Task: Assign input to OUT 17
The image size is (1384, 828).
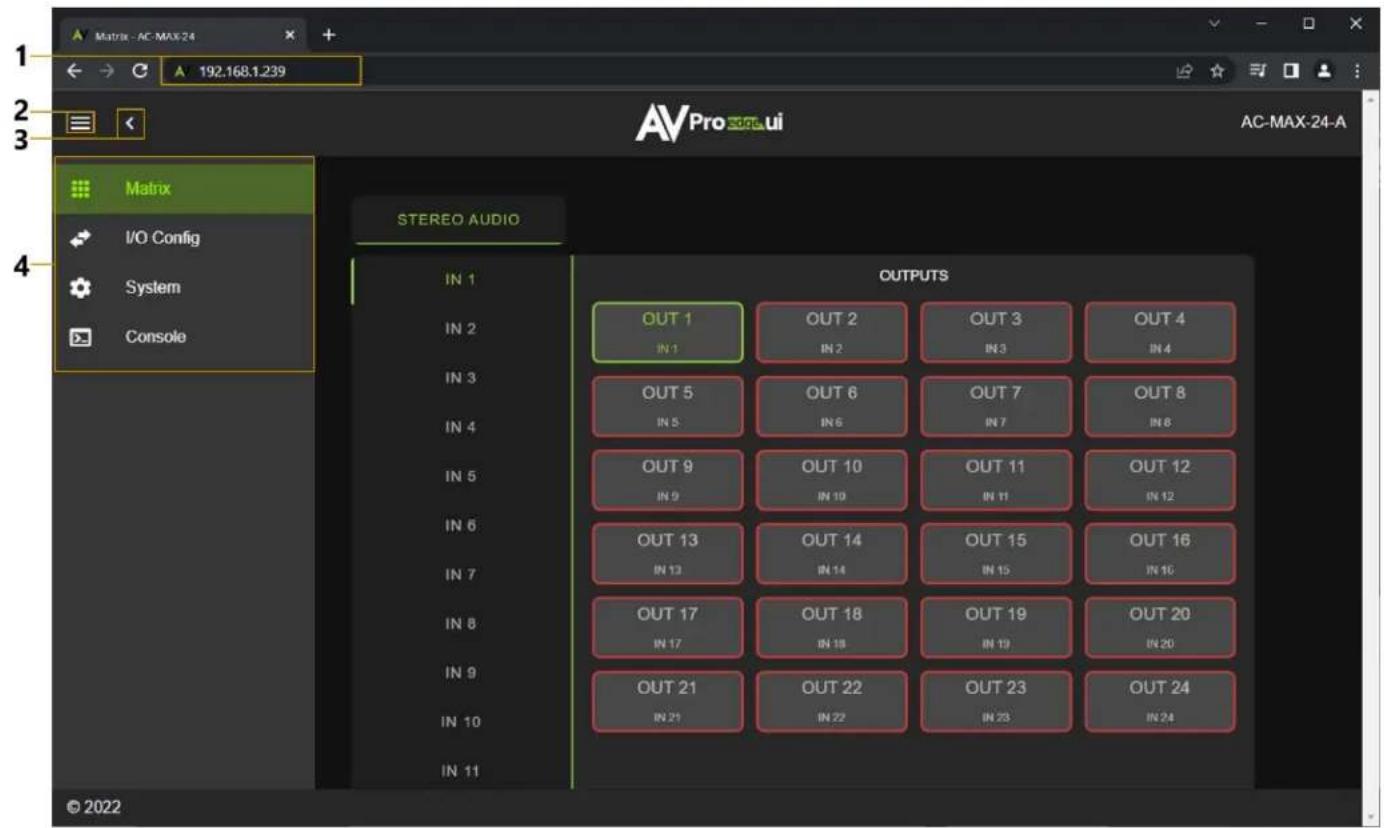Action: [x=667, y=628]
